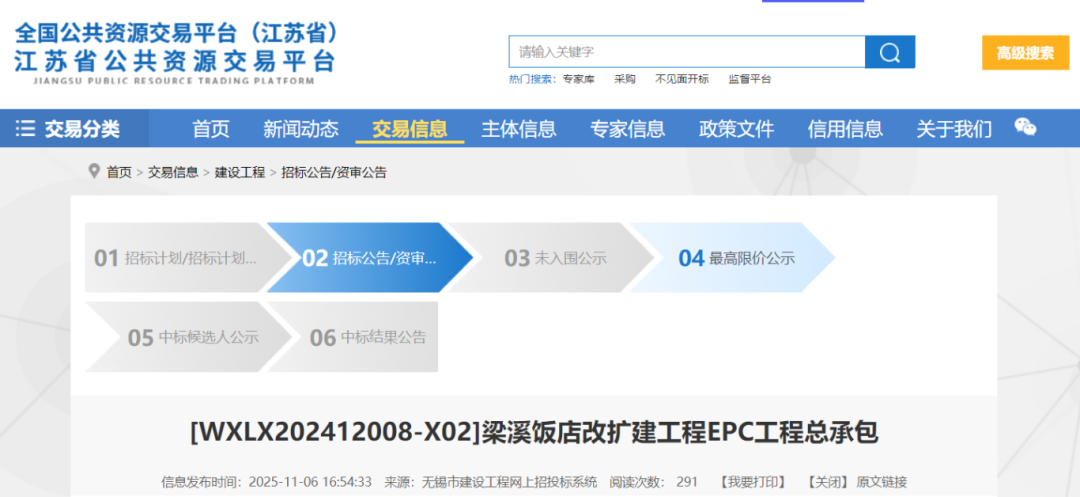Click the Jiangsu platform logo
This screenshot has height=497, width=1080.
[x=177, y=53]
